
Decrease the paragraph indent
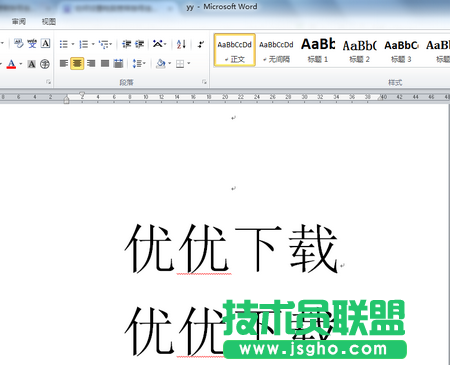click(126, 44)
